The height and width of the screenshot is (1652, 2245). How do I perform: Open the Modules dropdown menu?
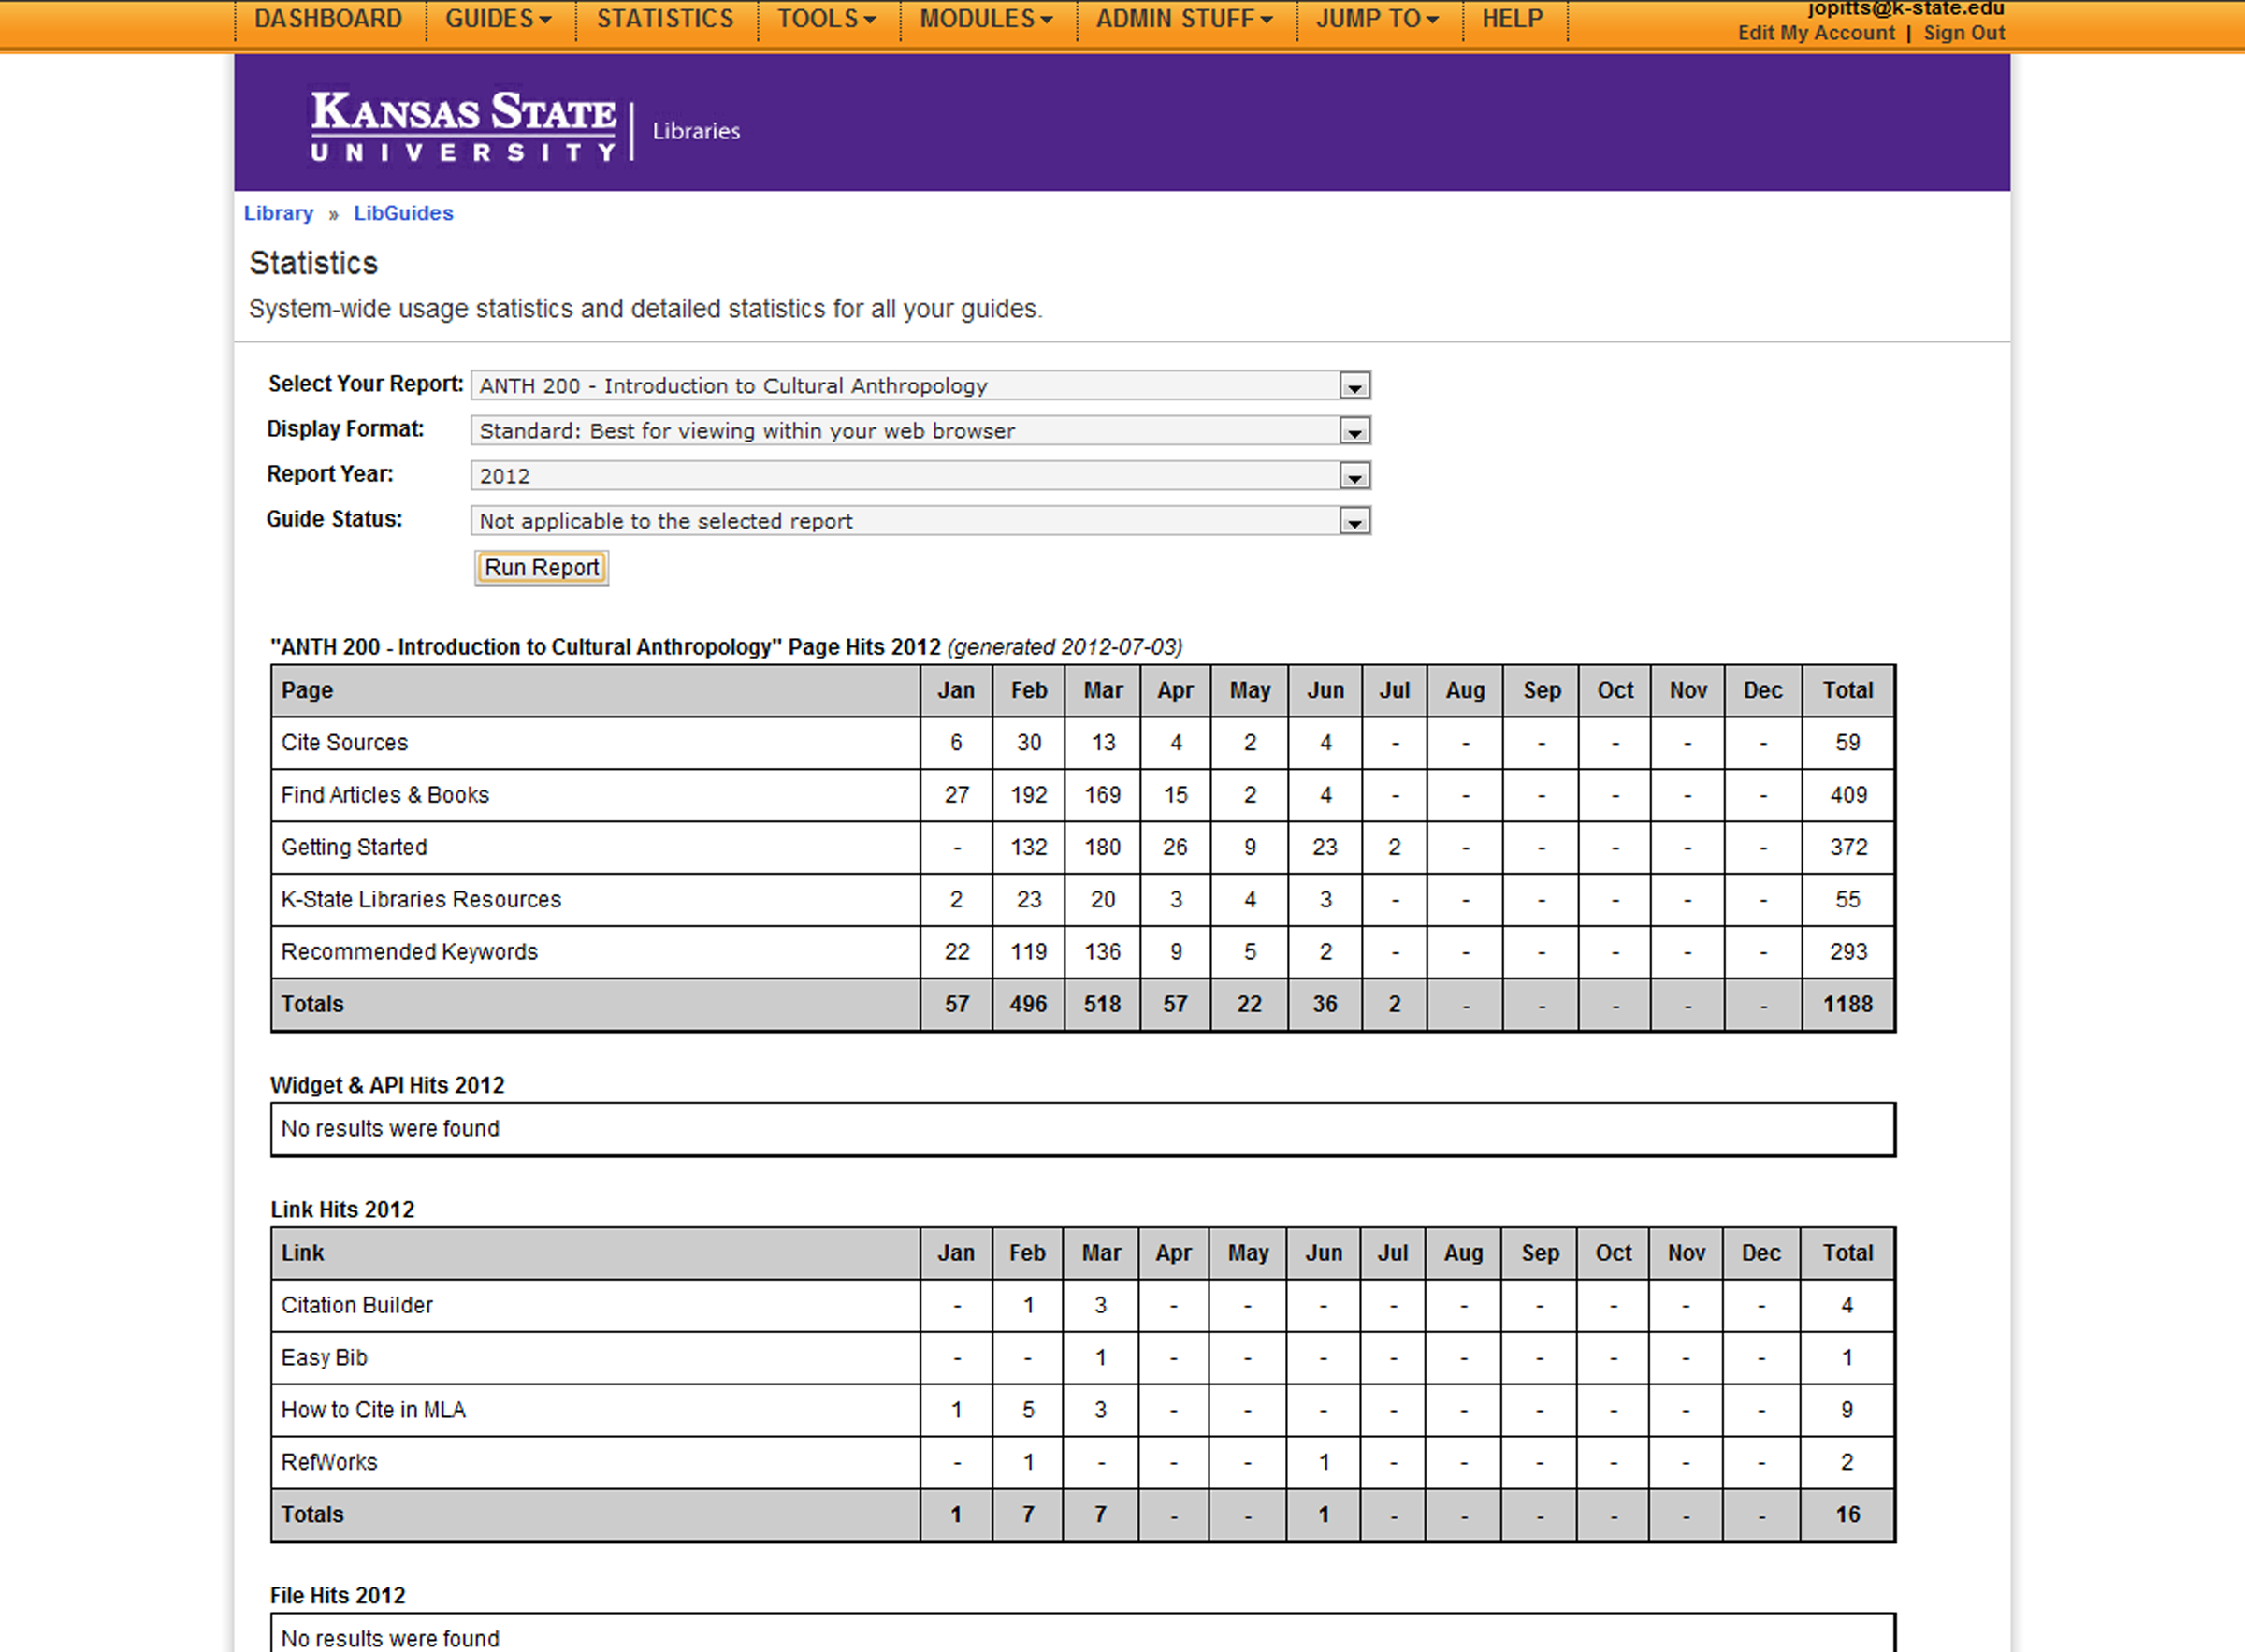point(986,19)
